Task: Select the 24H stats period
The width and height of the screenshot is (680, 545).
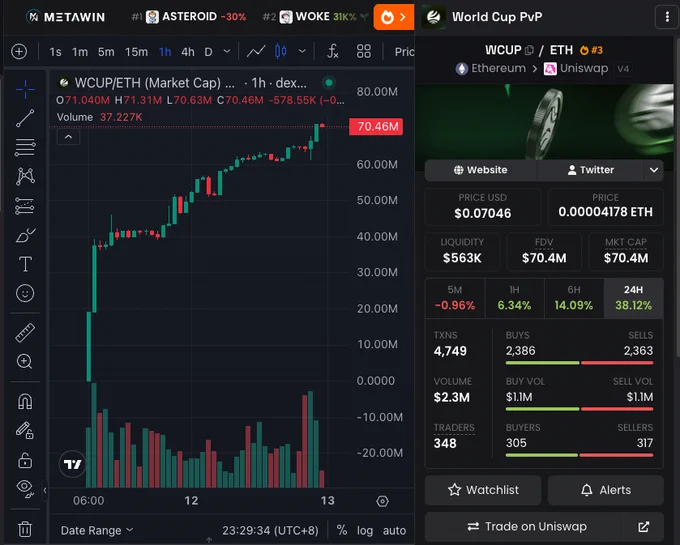Action: click(x=633, y=298)
